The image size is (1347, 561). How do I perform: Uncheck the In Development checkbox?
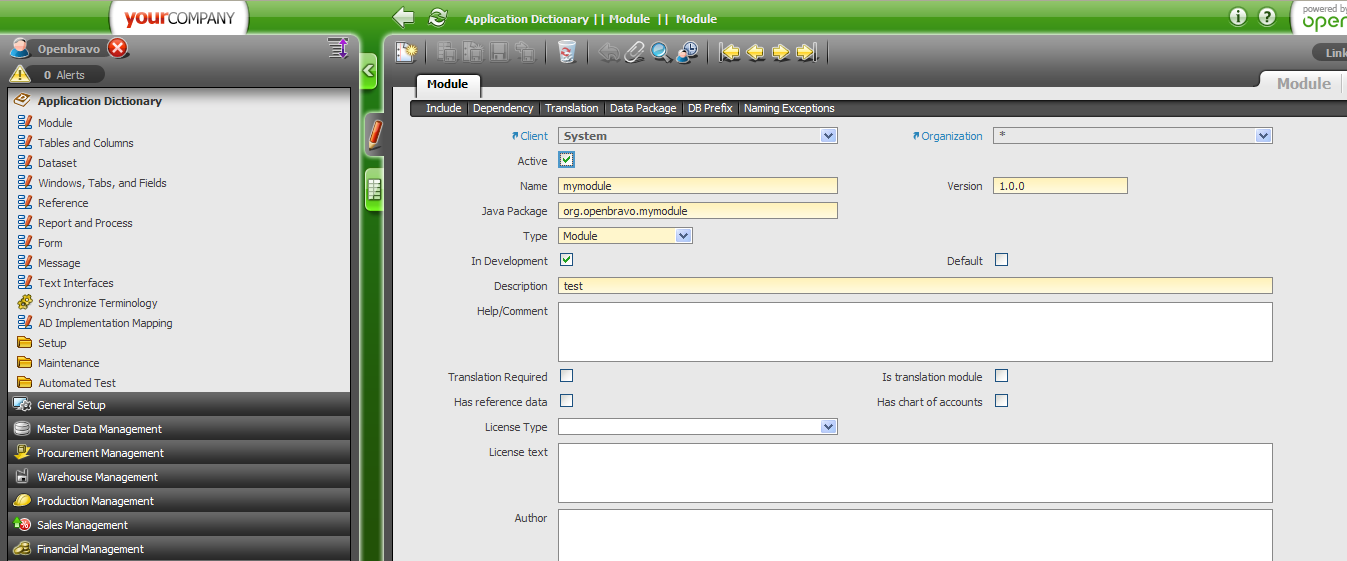pyautogui.click(x=567, y=260)
